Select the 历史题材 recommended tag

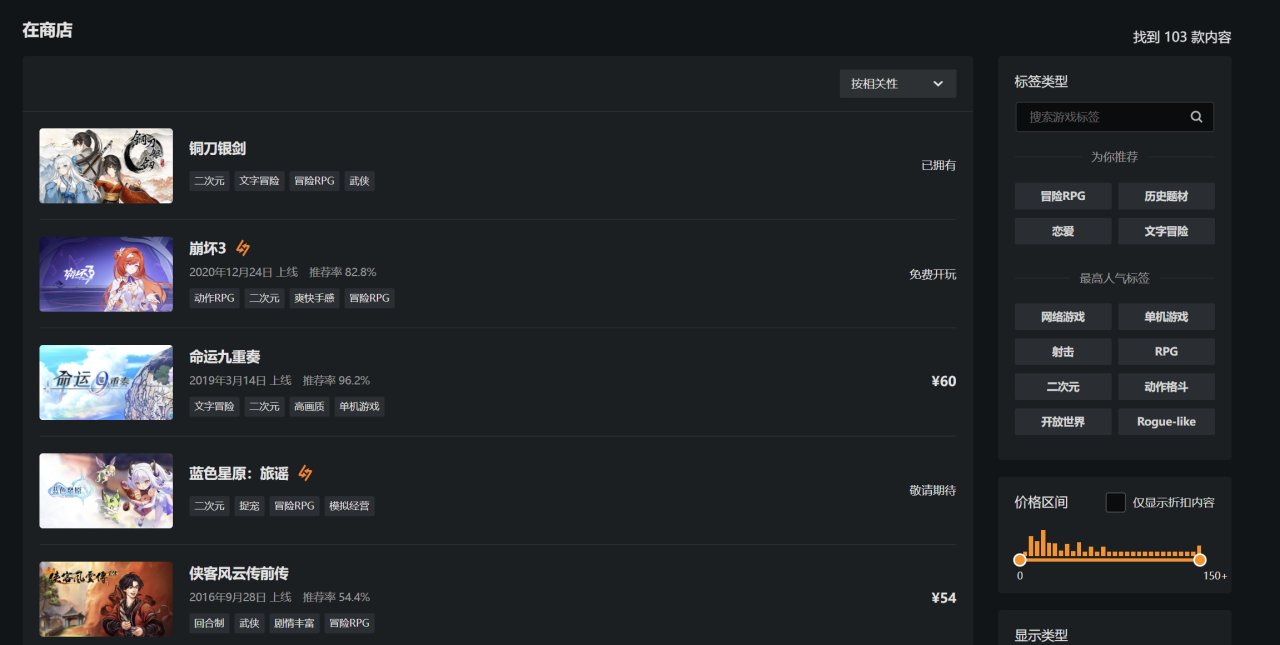[x=1166, y=196]
